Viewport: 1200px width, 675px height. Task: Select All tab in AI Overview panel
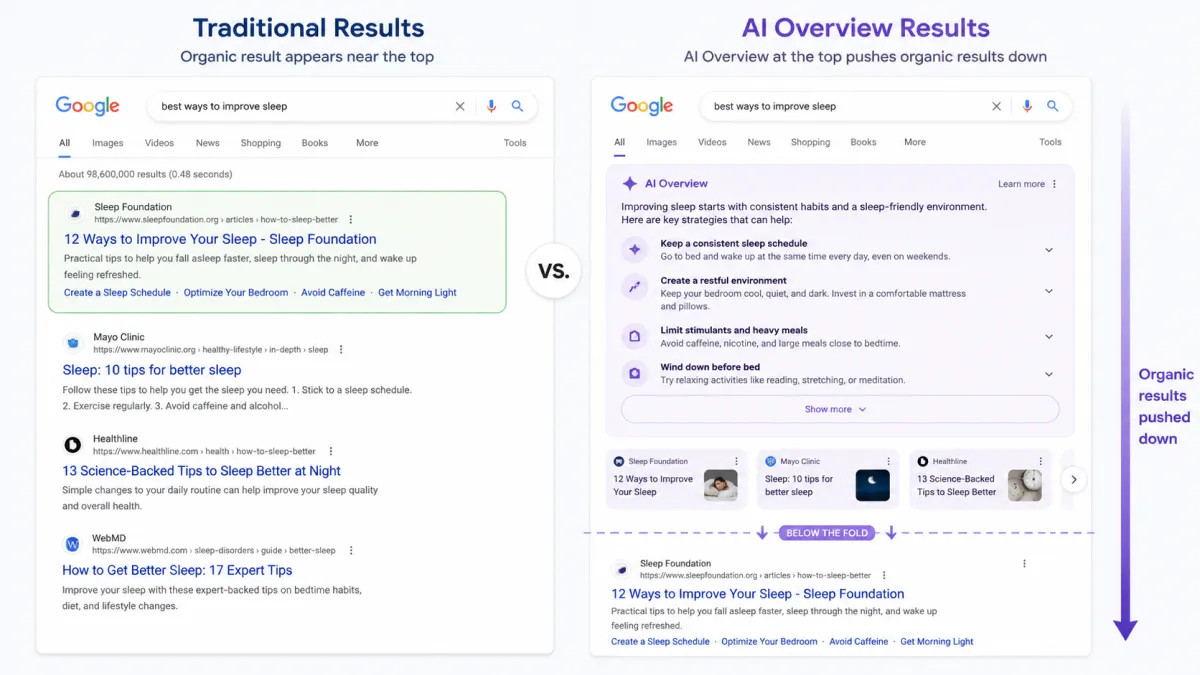point(619,142)
